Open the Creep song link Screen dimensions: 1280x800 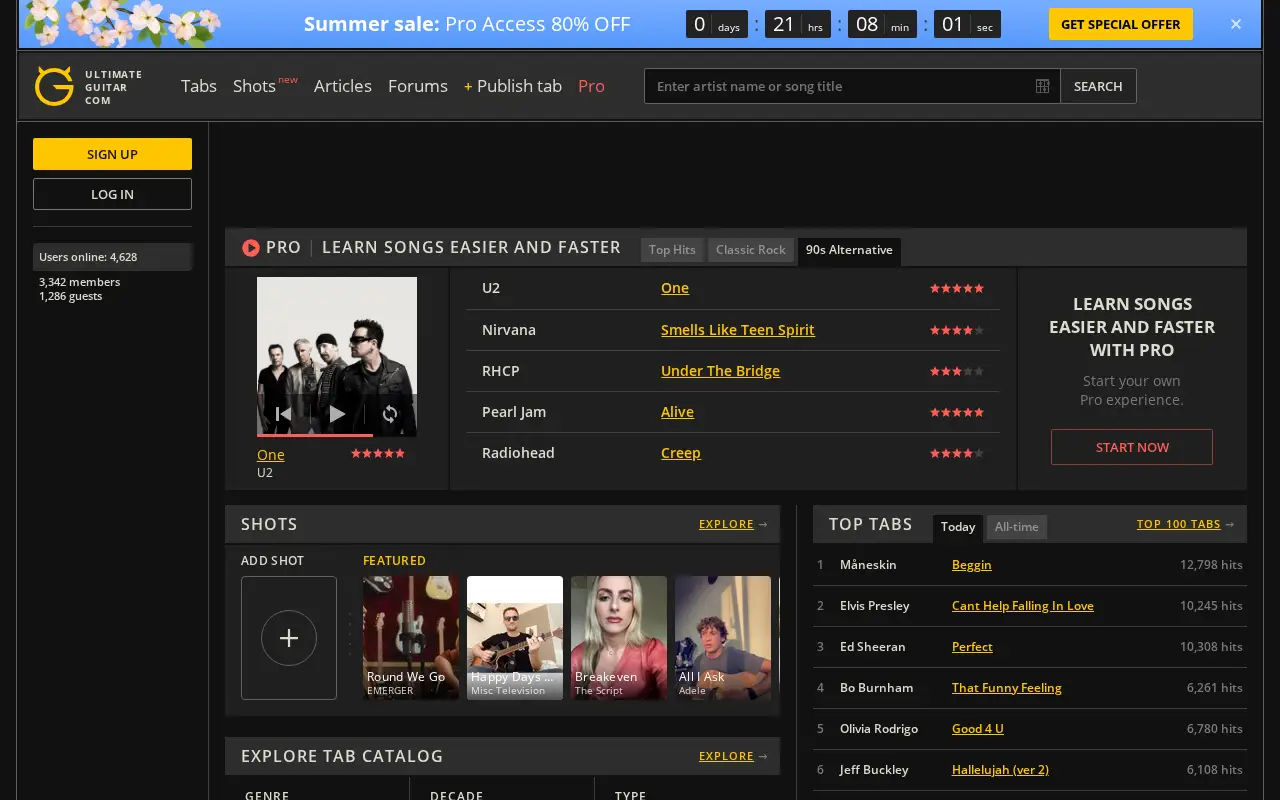(681, 453)
